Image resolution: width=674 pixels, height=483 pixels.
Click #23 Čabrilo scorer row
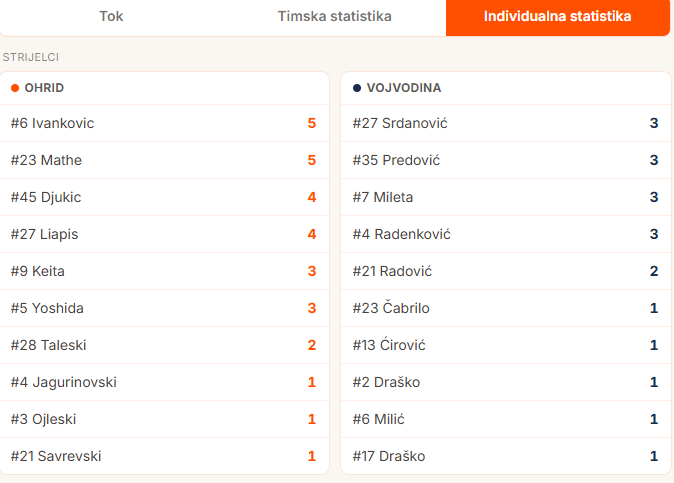(x=506, y=308)
